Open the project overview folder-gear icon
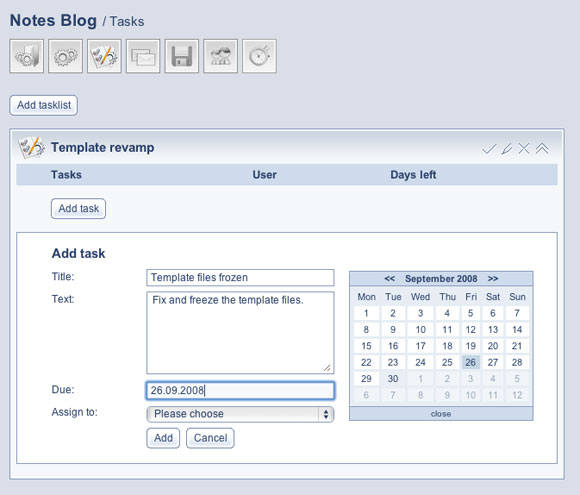The height and width of the screenshot is (495, 580). [27, 56]
